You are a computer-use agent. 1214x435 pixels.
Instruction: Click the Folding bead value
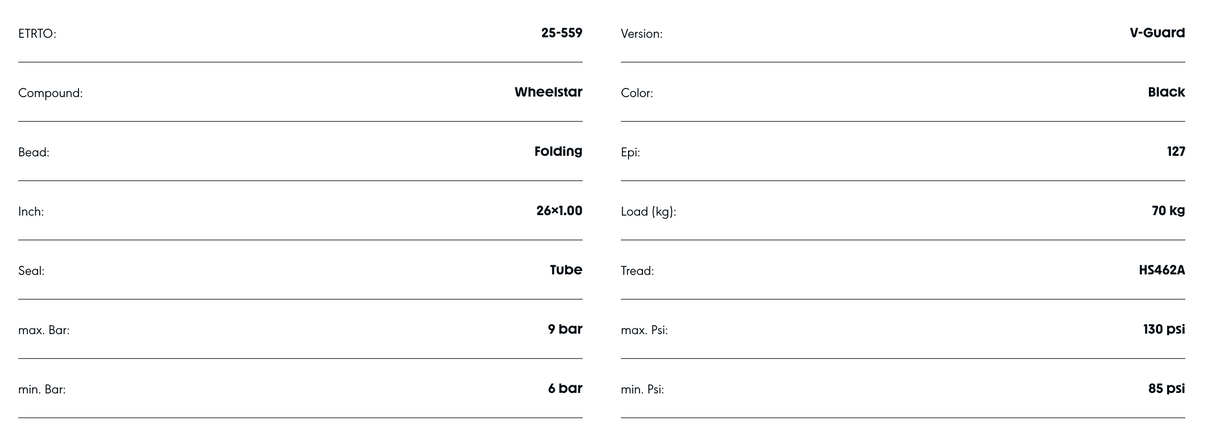click(x=558, y=151)
